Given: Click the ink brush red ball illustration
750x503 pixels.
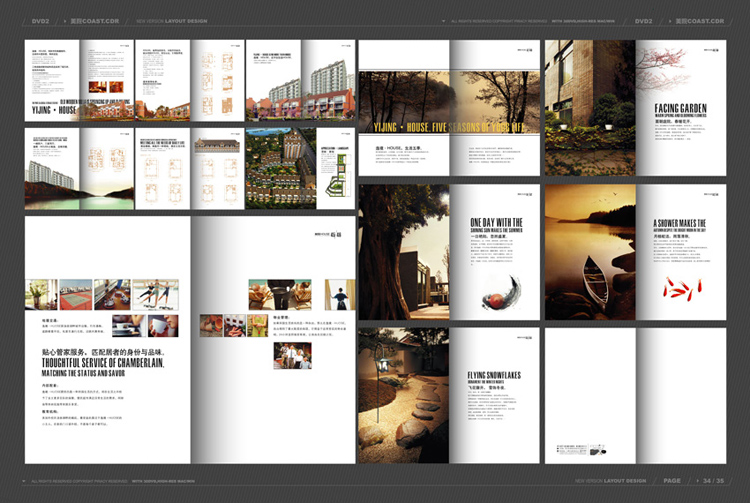Looking at the screenshot, I should (x=501, y=292).
